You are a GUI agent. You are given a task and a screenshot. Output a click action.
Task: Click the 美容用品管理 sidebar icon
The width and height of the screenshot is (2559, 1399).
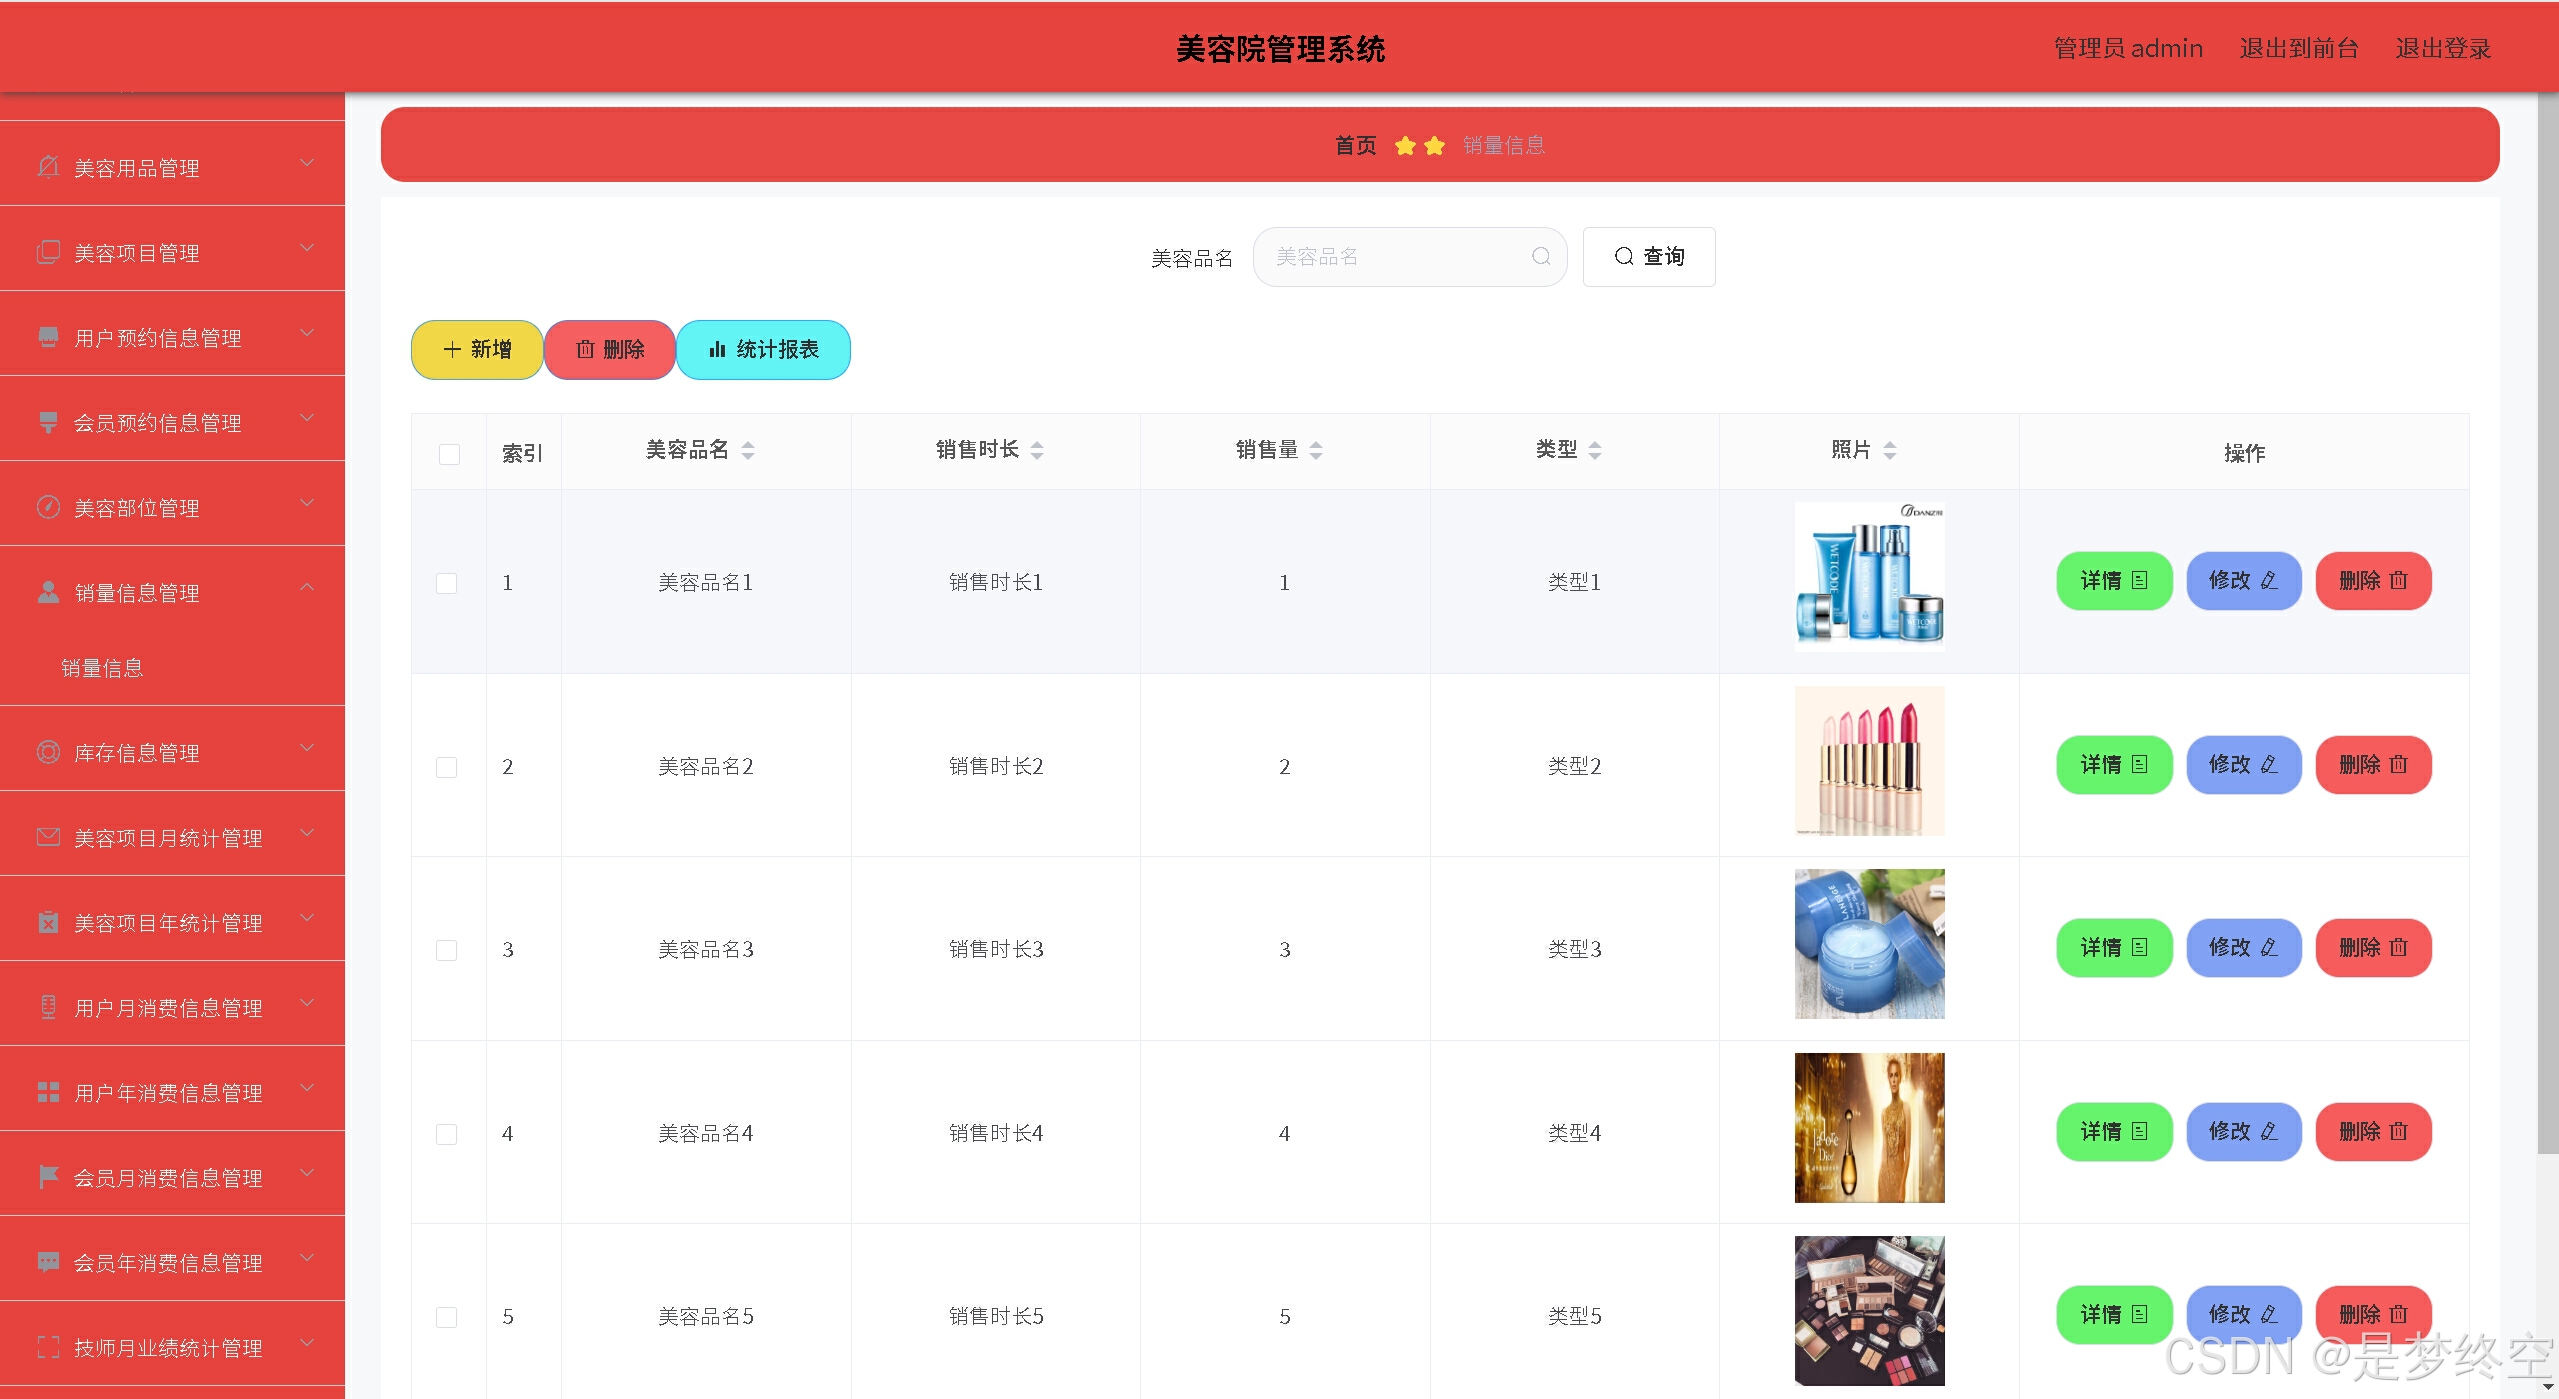point(48,167)
